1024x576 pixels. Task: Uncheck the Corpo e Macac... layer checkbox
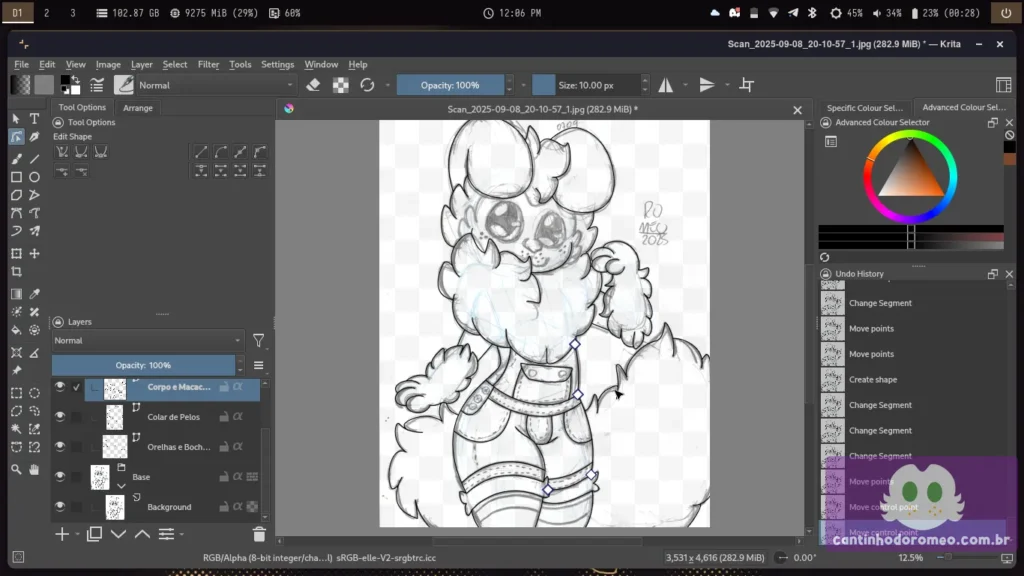tap(76, 387)
